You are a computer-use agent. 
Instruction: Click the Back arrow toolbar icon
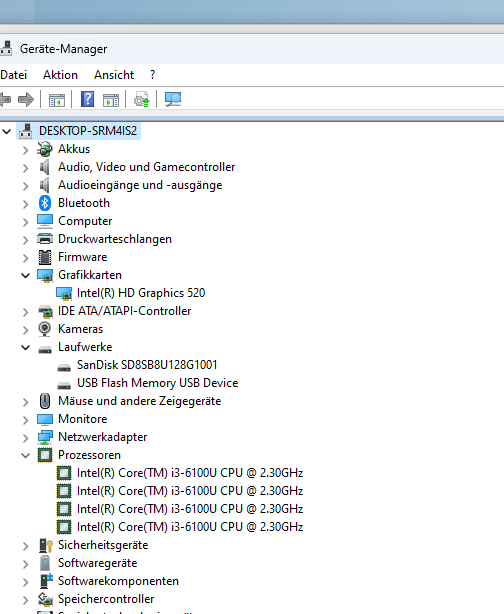click(5, 99)
